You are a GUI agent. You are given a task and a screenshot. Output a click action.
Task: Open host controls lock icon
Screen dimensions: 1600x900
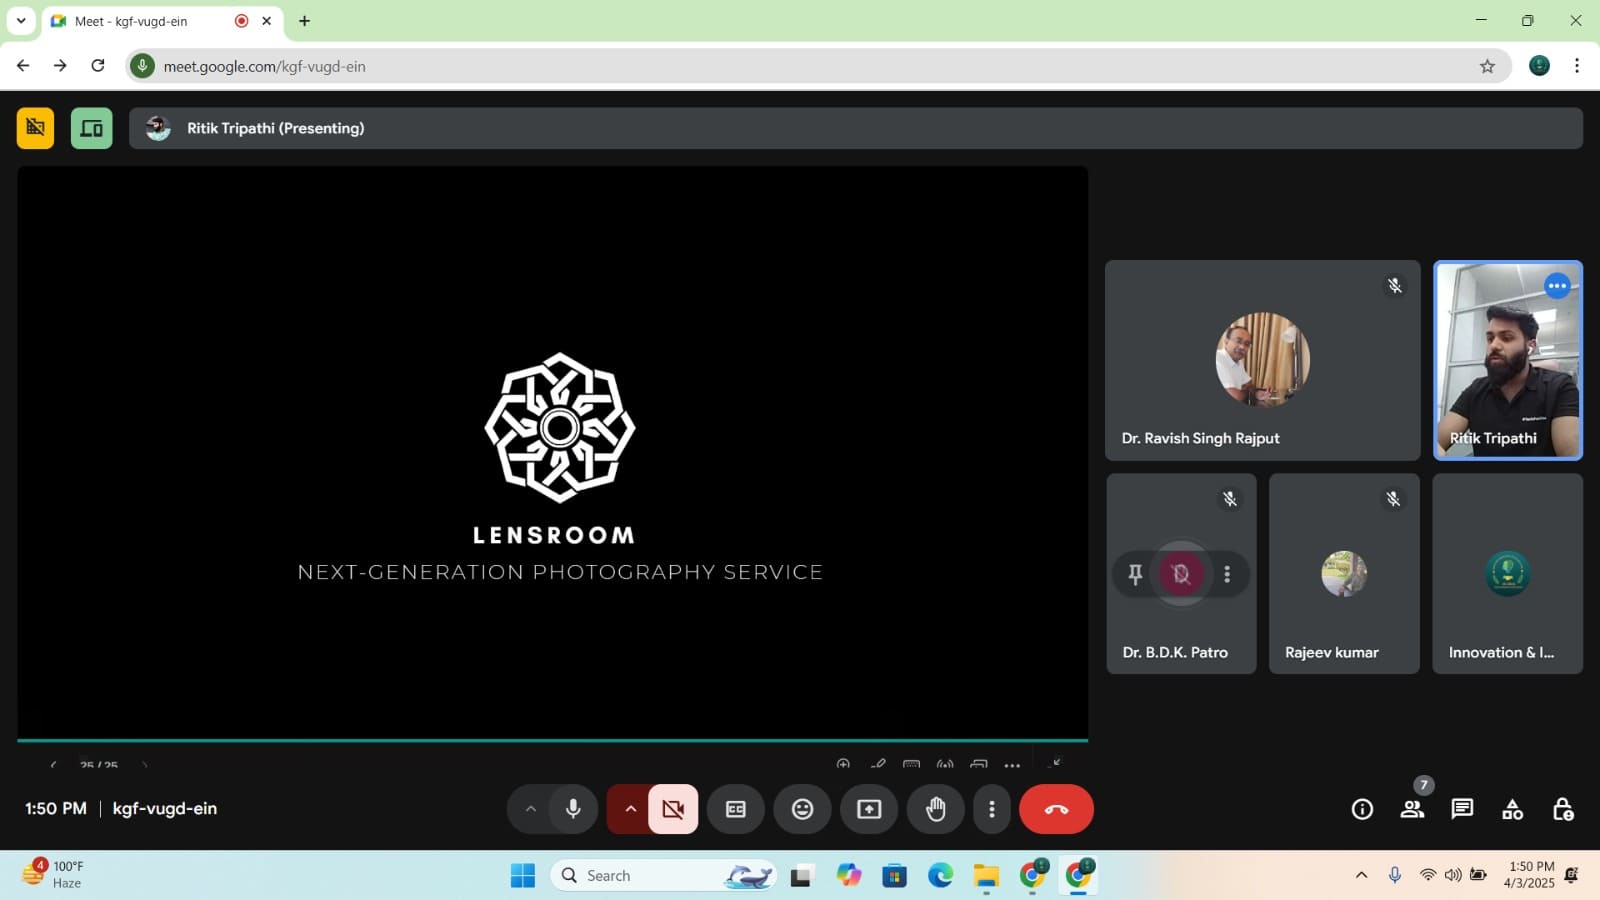(1562, 809)
